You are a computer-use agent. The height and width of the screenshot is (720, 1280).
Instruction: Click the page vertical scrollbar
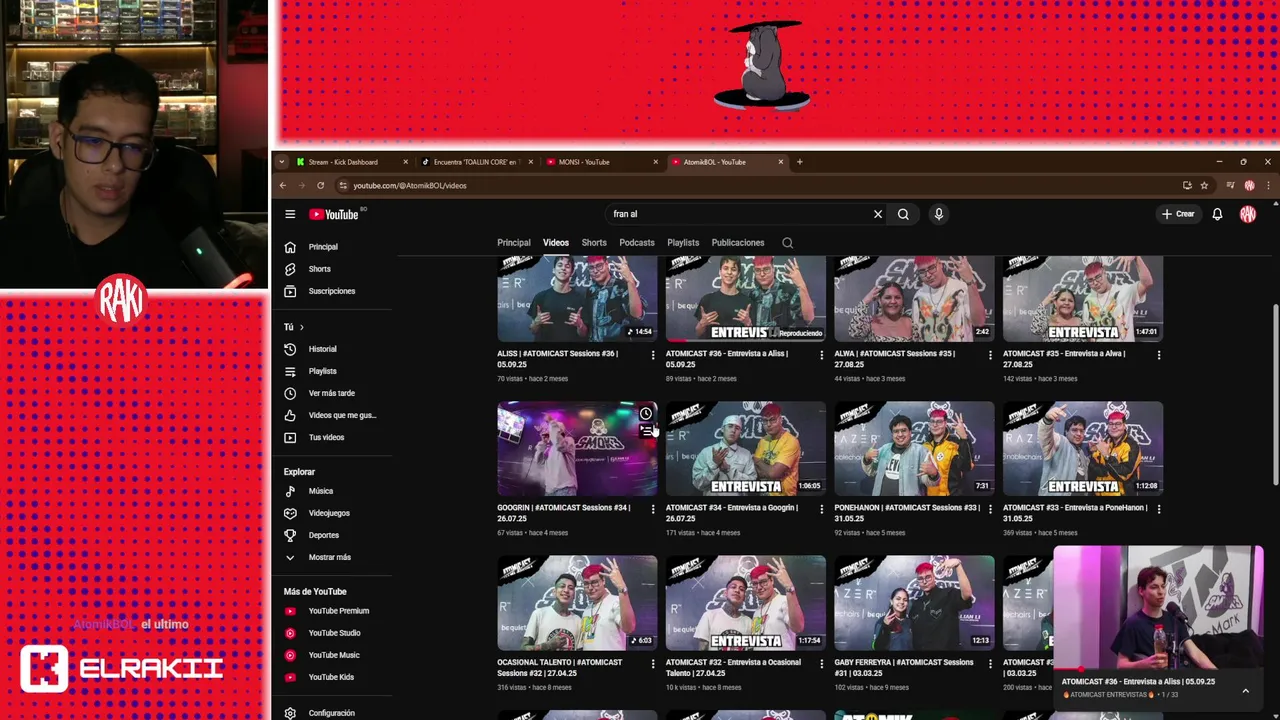(1275, 395)
